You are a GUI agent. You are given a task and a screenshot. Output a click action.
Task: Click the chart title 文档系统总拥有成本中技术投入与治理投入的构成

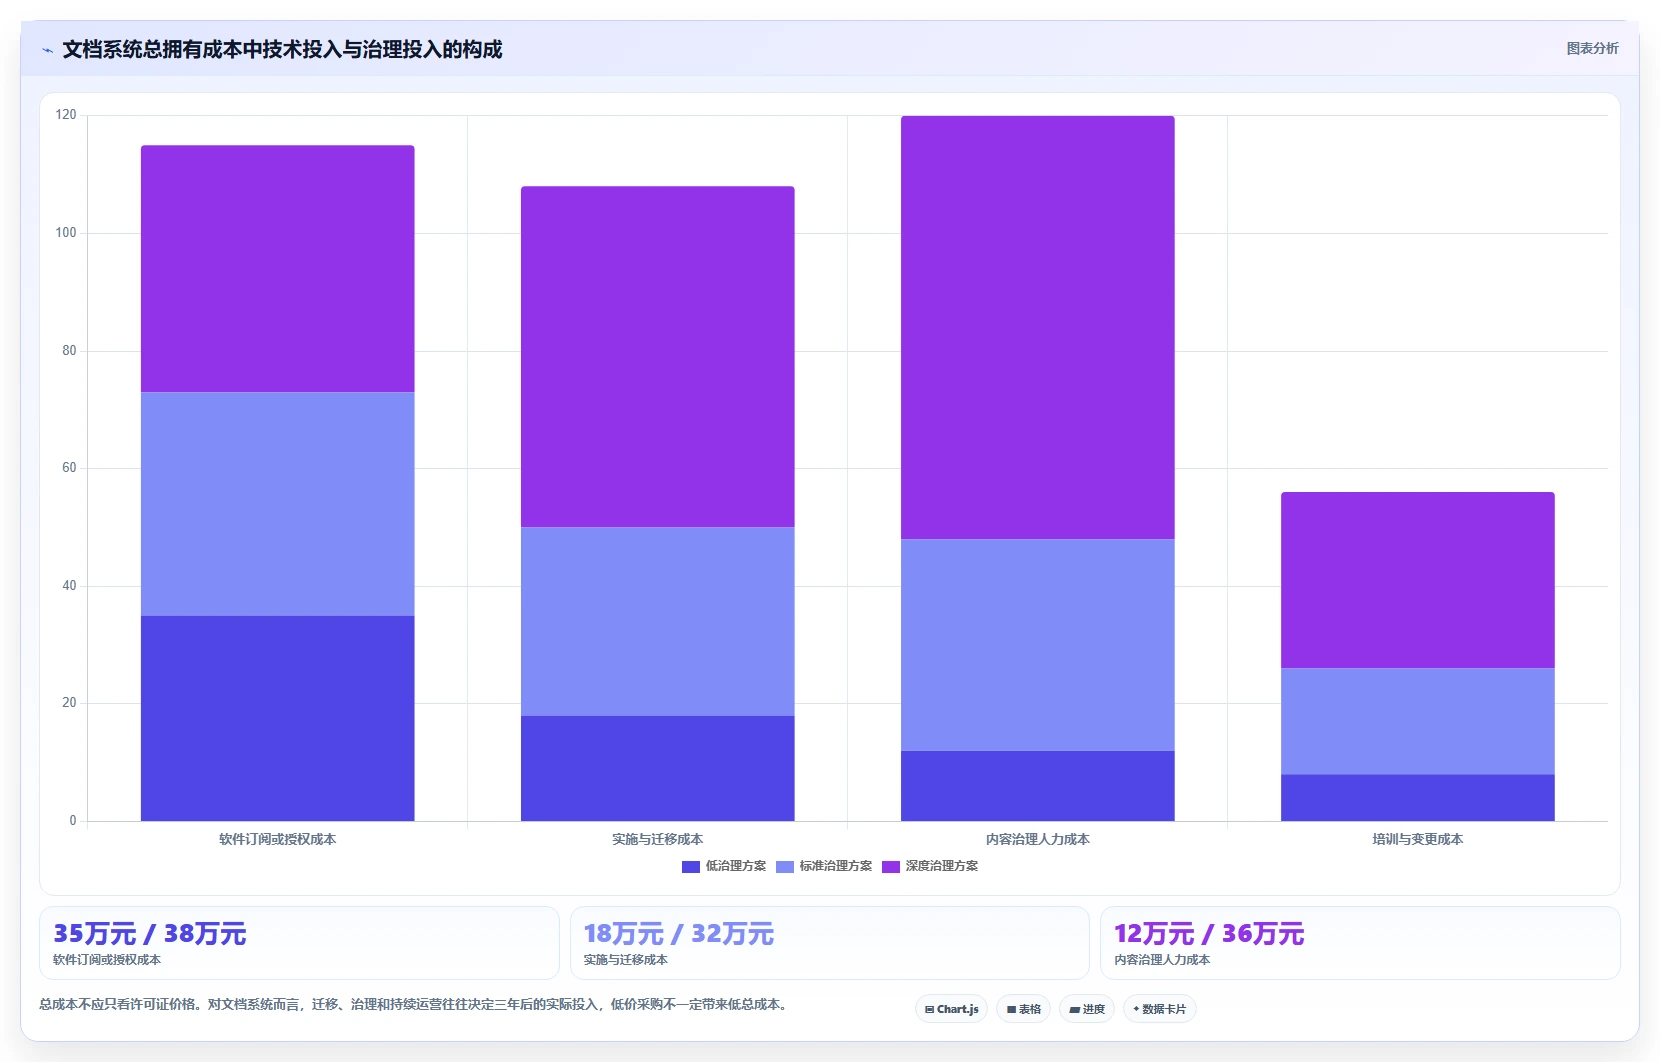pos(282,50)
